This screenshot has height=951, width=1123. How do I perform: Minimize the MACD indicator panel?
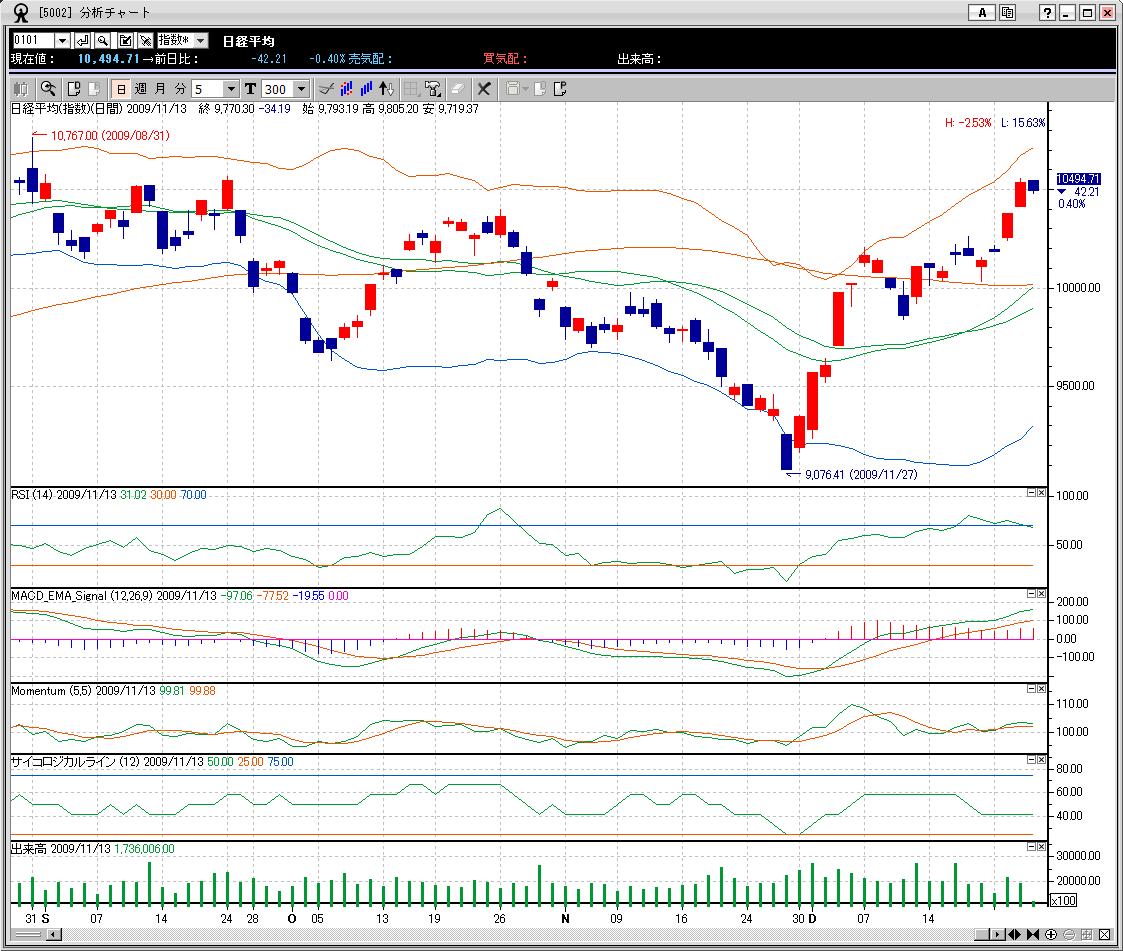click(x=1030, y=594)
